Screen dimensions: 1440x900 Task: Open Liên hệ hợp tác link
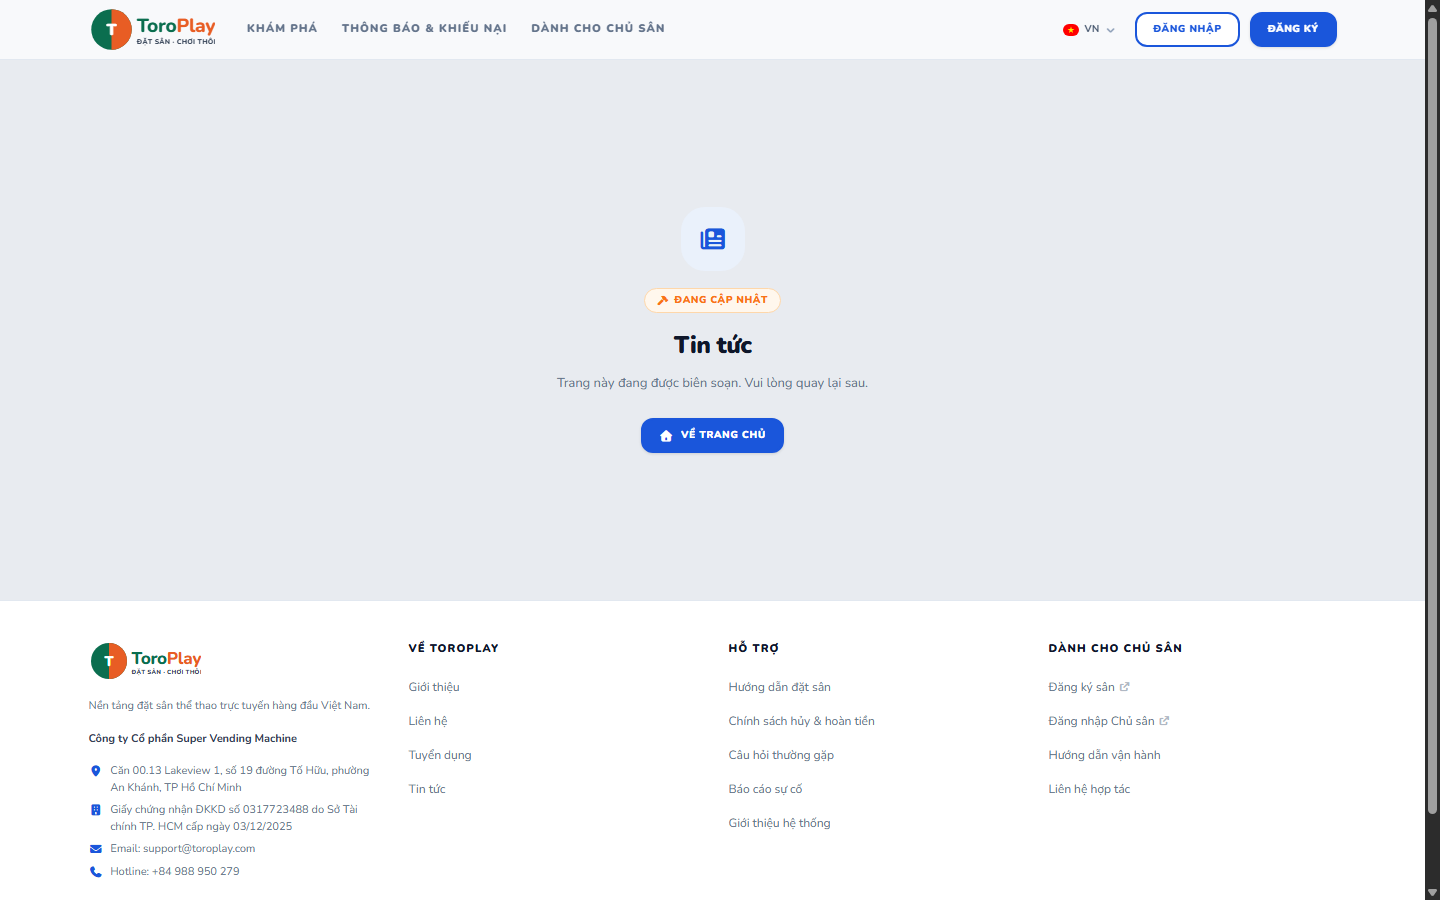click(x=1089, y=789)
